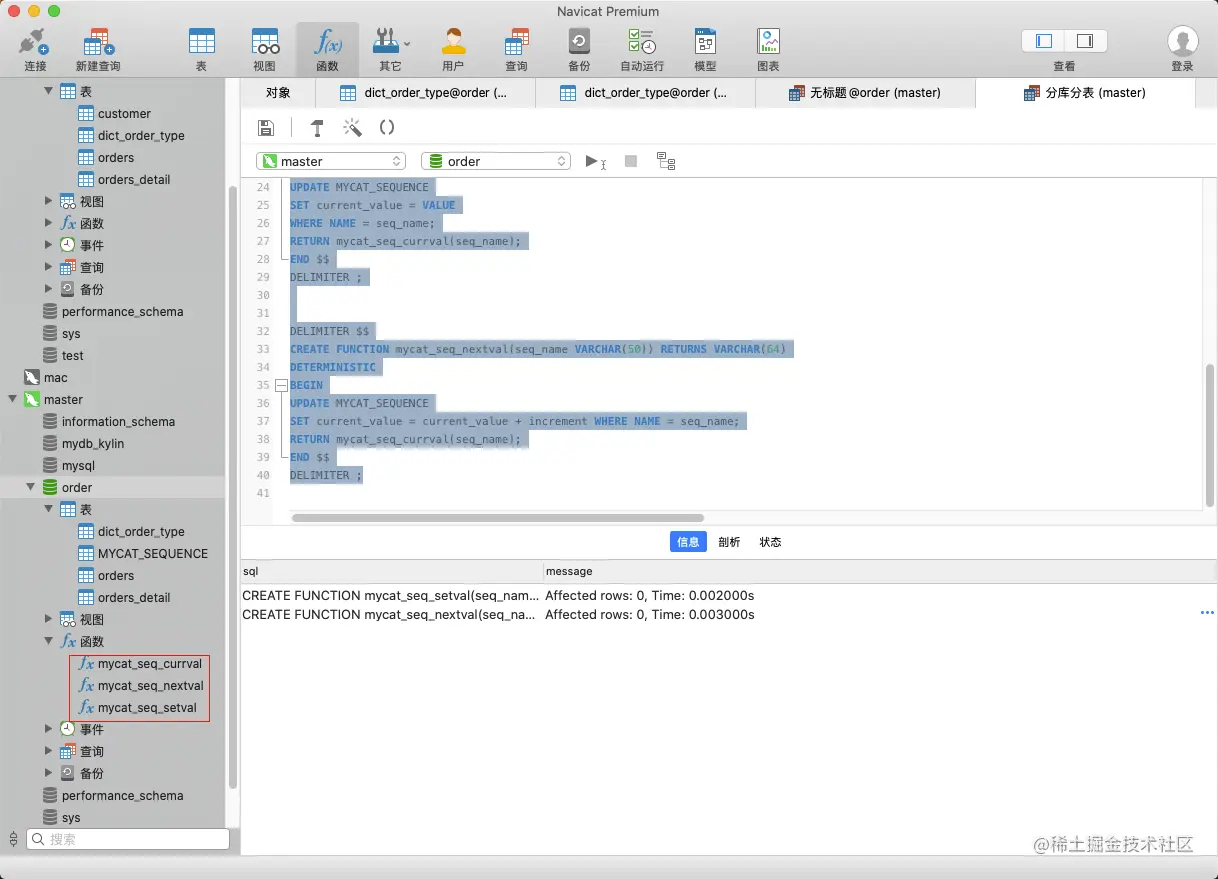
Task: Click the stop query button
Action: (x=631, y=161)
